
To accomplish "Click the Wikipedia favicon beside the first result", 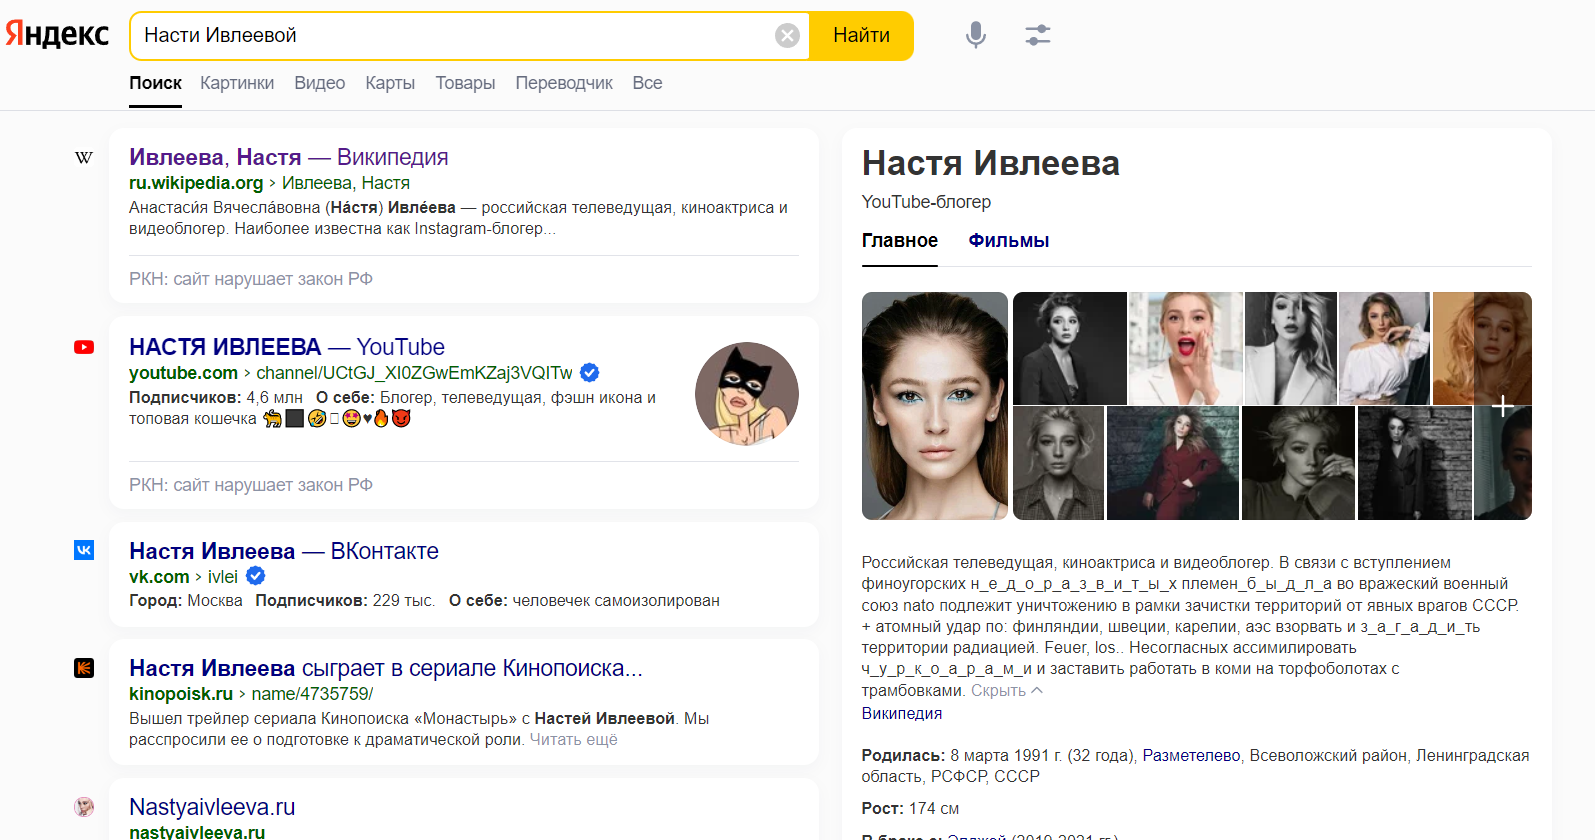I will point(84,157).
